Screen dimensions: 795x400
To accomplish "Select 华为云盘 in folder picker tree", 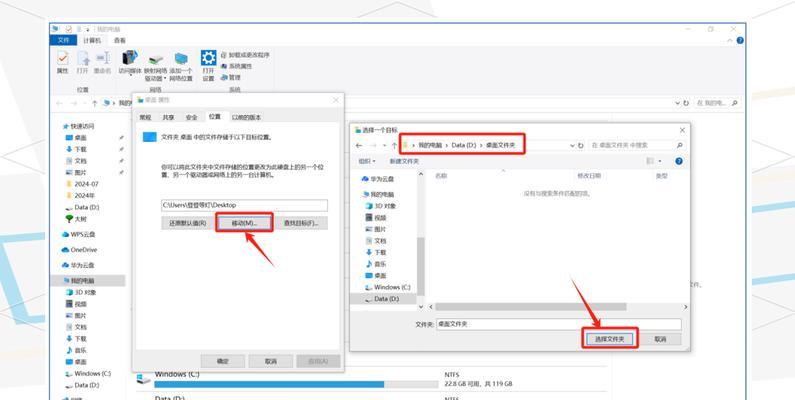I will pyautogui.click(x=378, y=179).
